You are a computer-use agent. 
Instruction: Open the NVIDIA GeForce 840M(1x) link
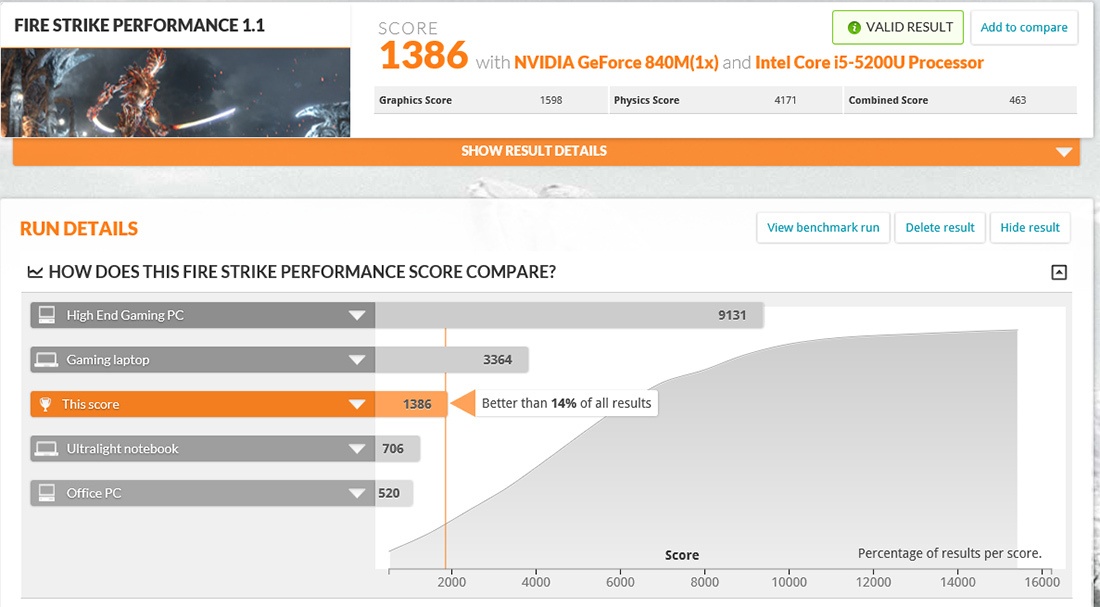[x=616, y=62]
